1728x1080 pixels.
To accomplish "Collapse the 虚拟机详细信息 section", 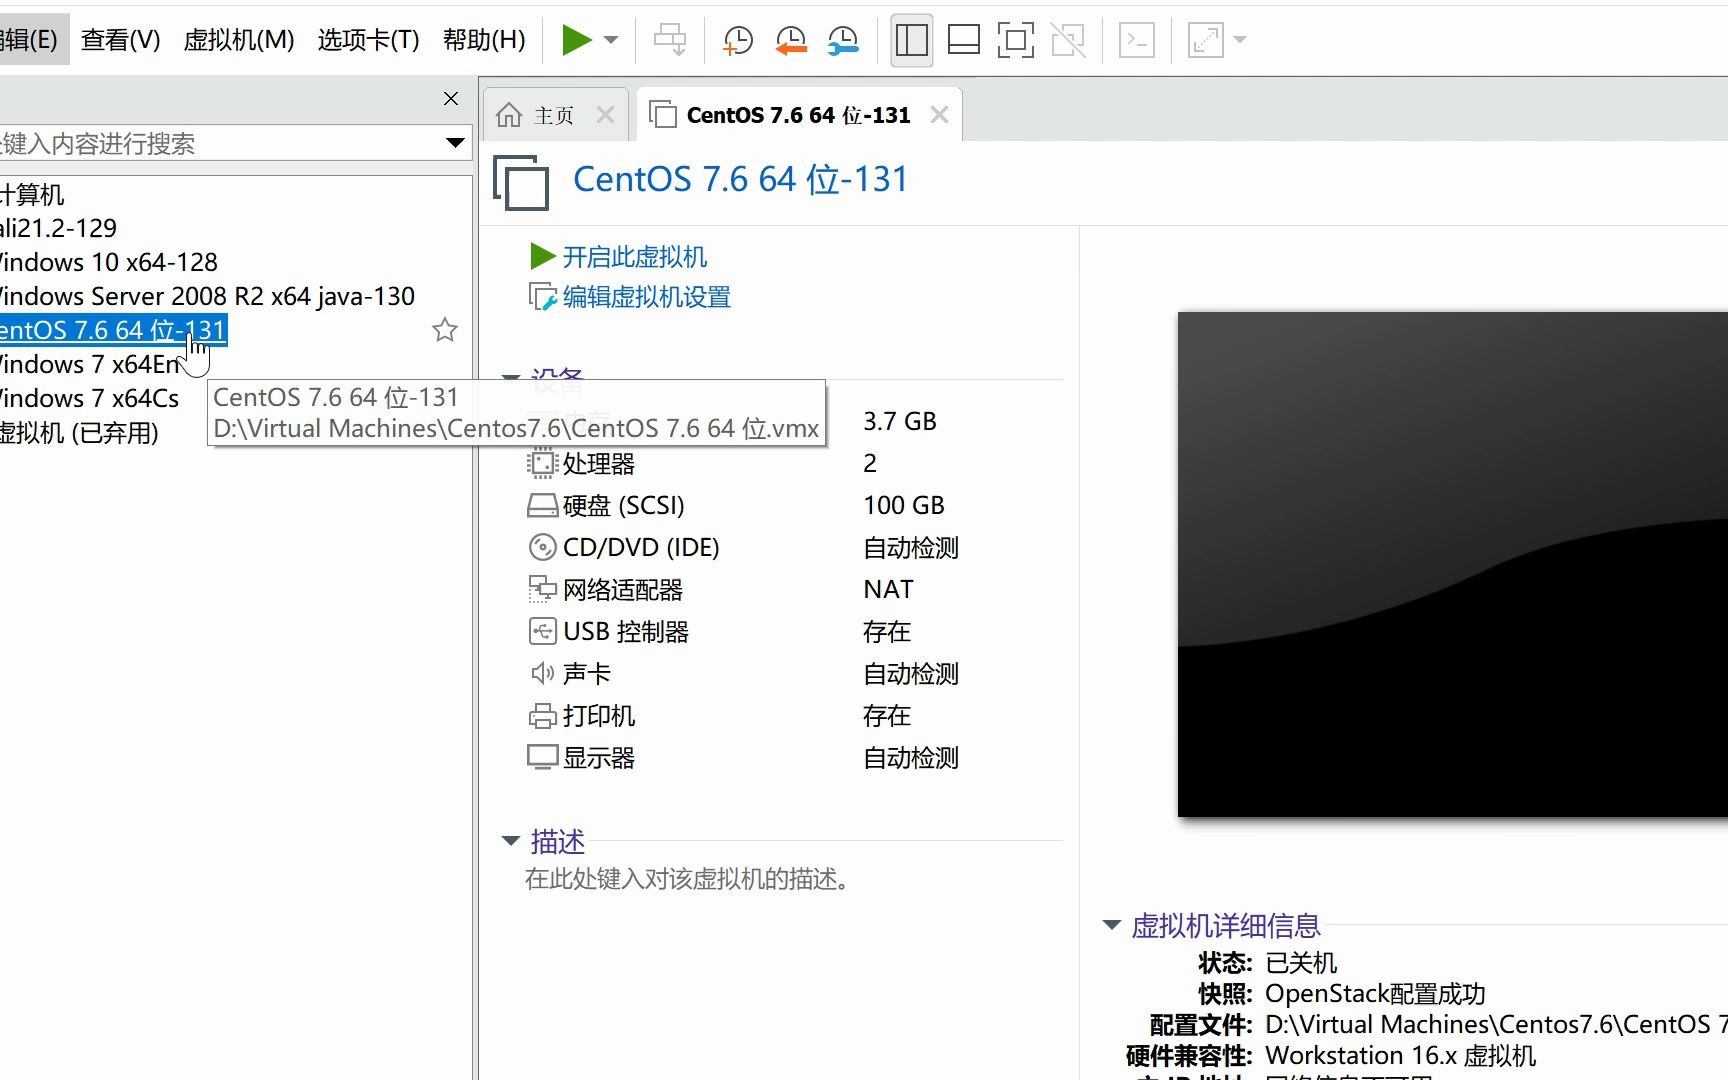I will click(x=1111, y=925).
